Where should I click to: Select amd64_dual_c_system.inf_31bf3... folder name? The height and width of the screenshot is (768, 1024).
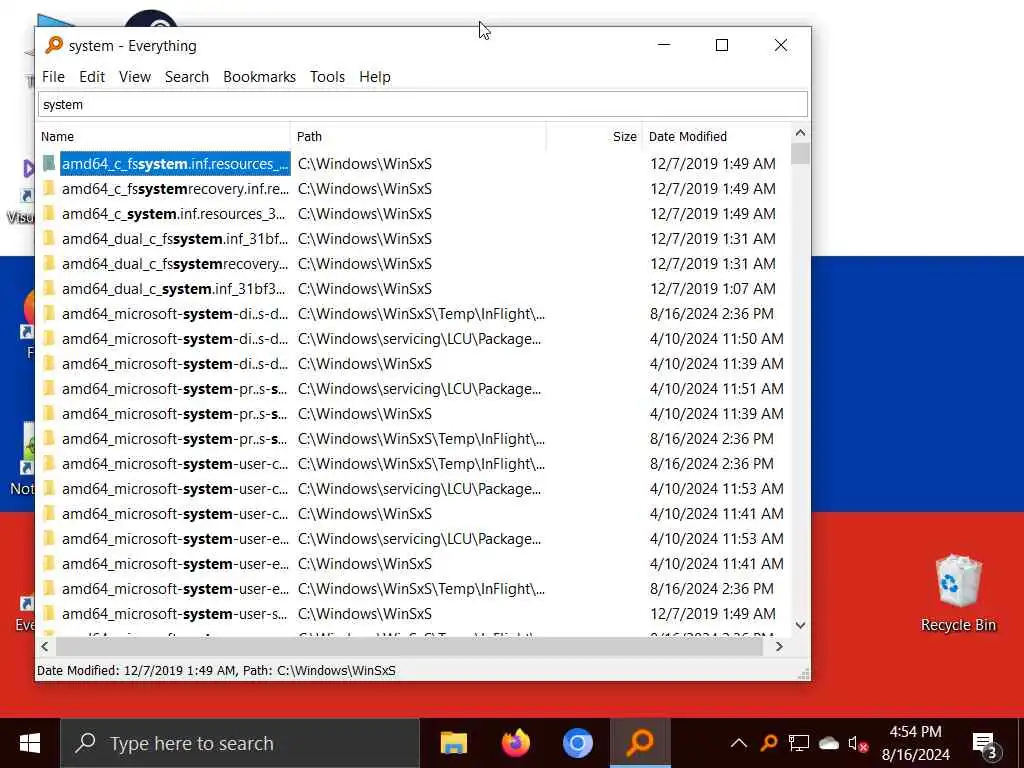pos(173,289)
